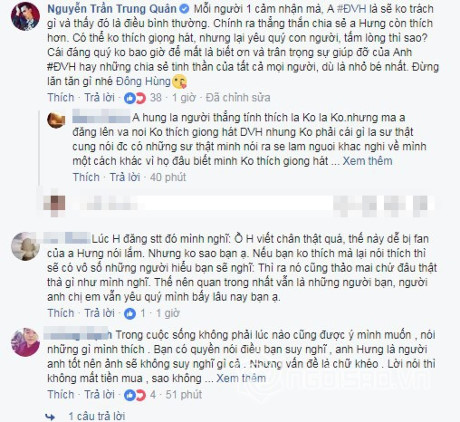This screenshot has width=460, height=422.
Task: Expand the '1 câu trả lời' replies
Action: pyautogui.click(x=97, y=416)
